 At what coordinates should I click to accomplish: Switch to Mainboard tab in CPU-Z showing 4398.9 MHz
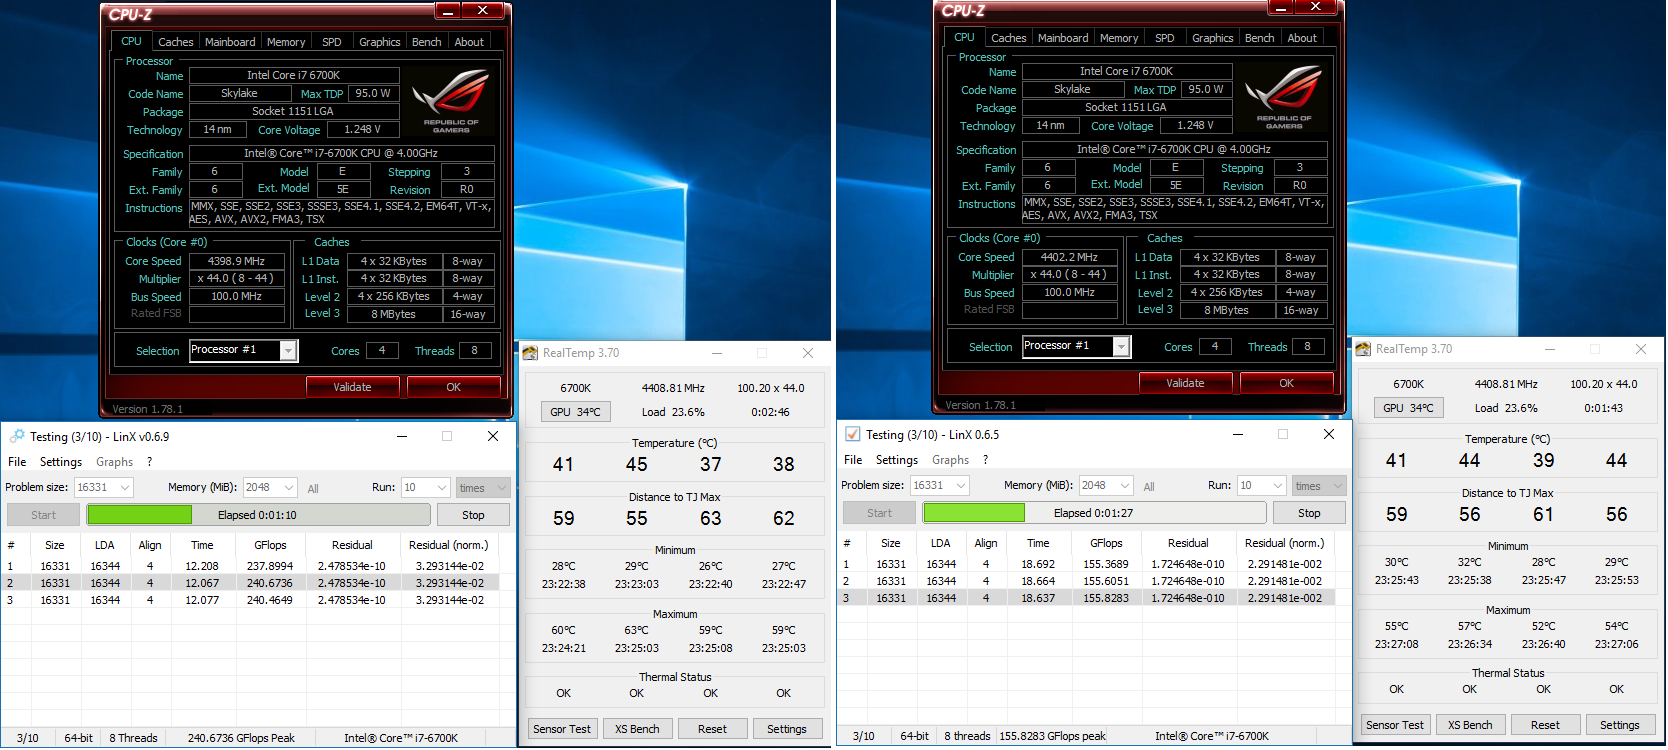point(230,42)
